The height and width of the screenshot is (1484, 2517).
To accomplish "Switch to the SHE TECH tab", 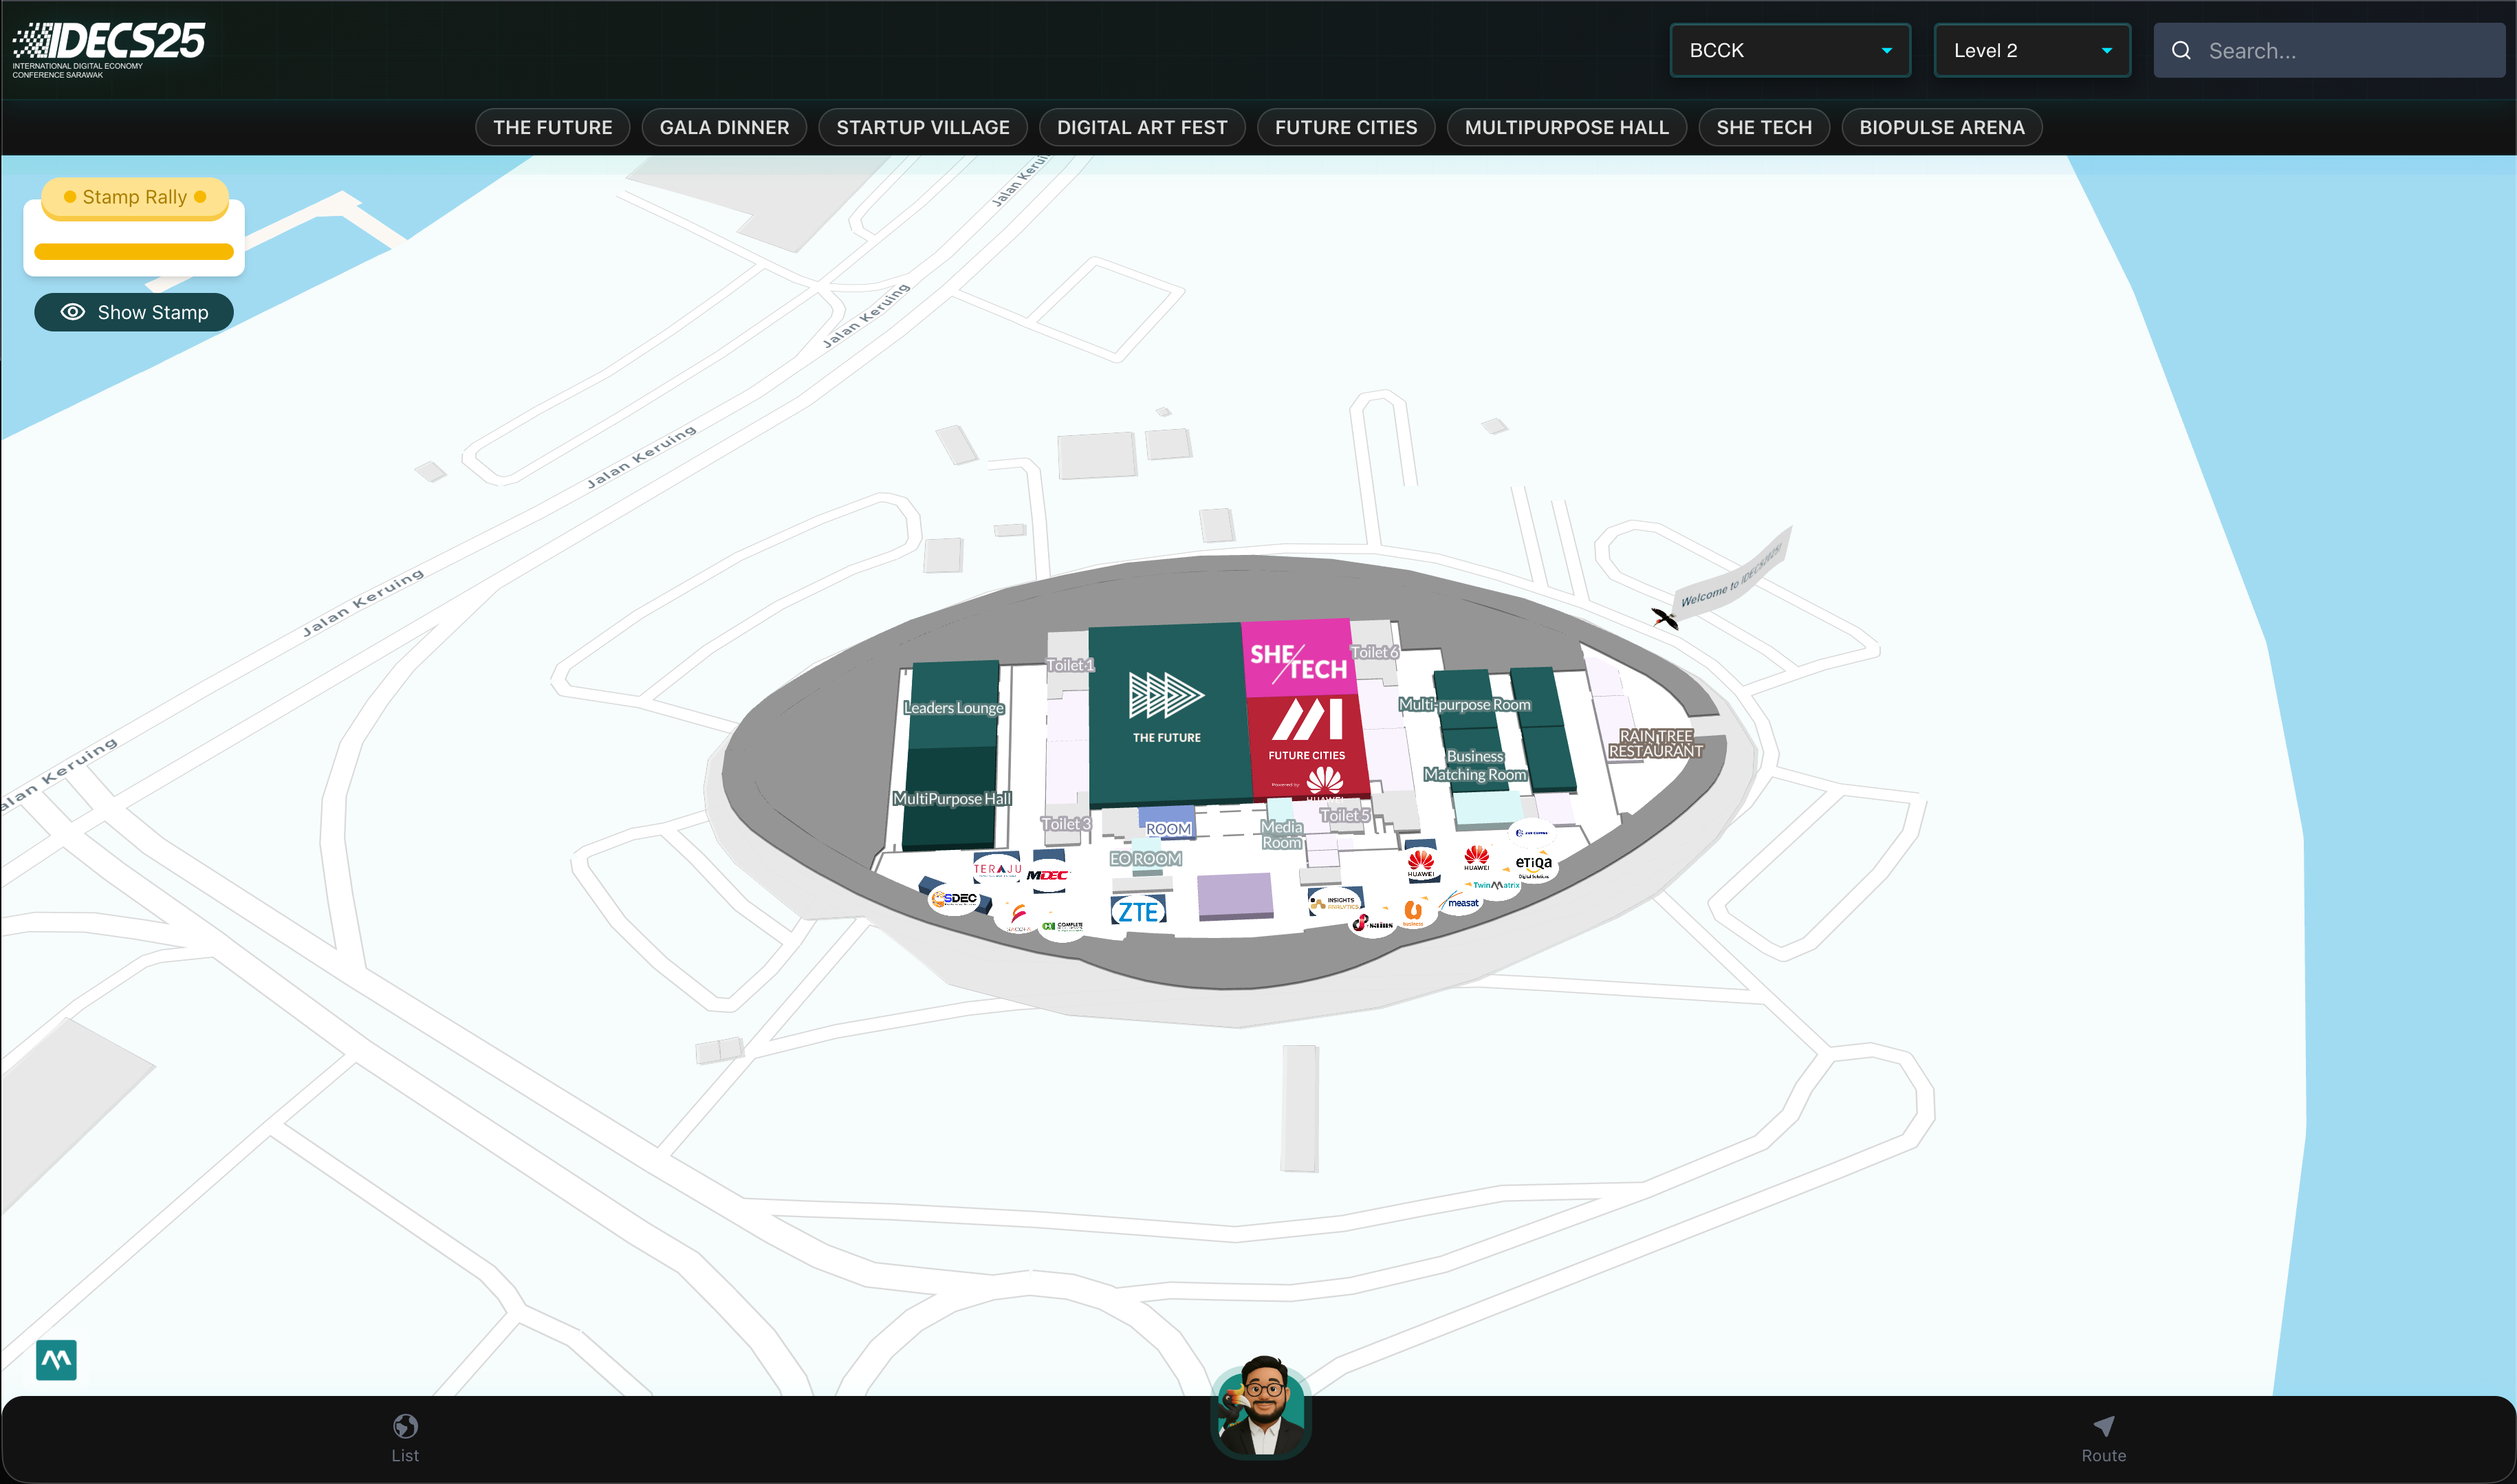I will (1763, 127).
